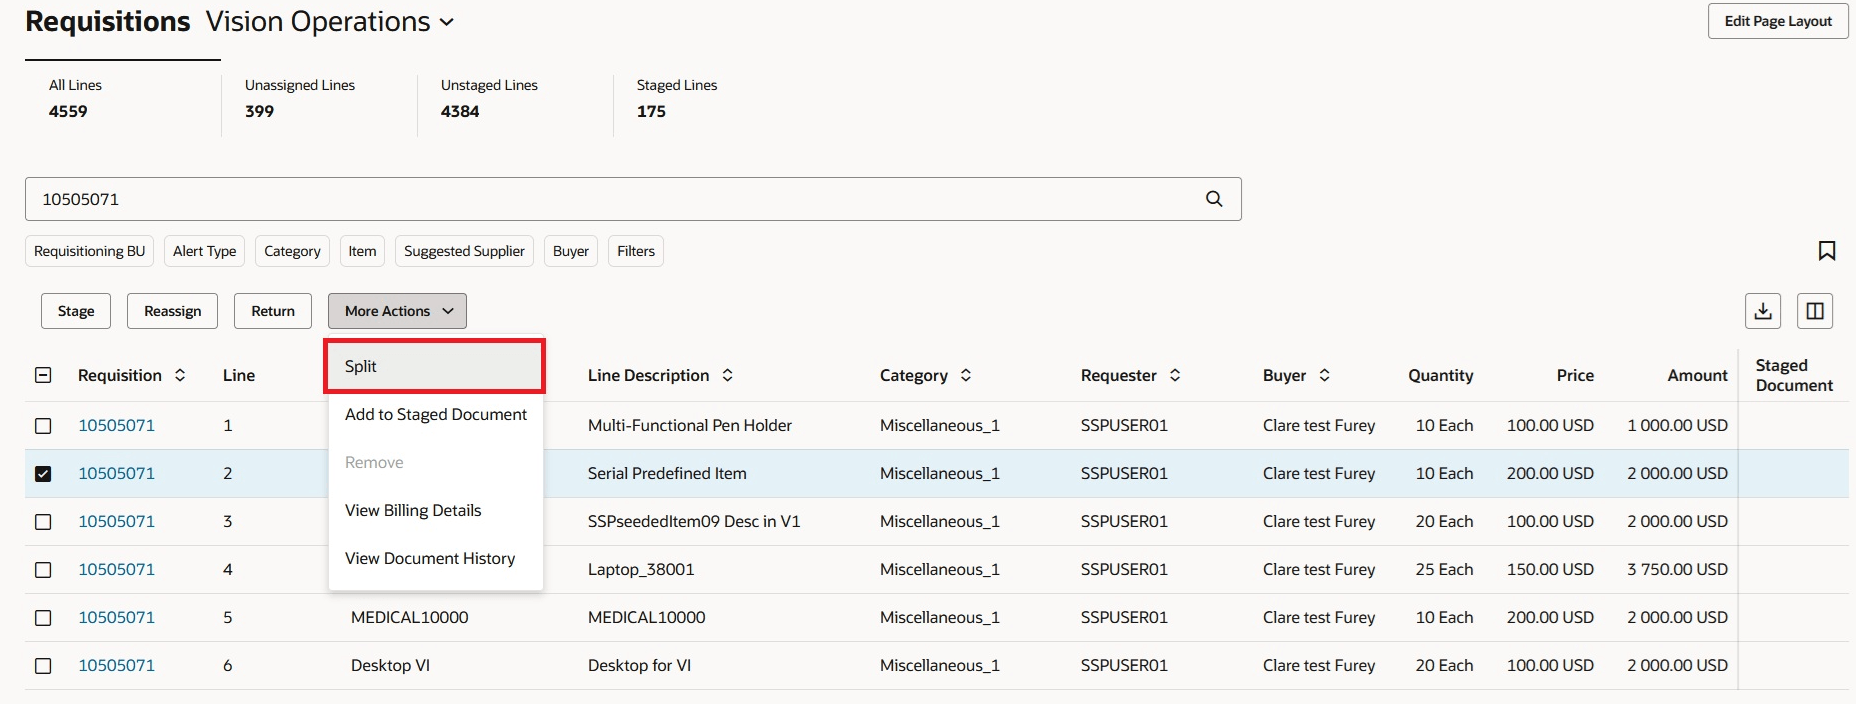The width and height of the screenshot is (1856, 704).
Task: Check the box for line 6
Action: click(x=43, y=666)
